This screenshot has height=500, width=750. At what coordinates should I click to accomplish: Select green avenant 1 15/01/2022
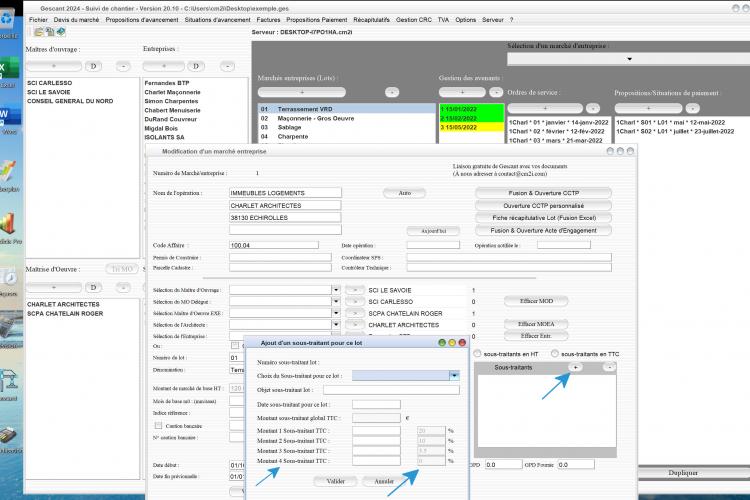(472, 109)
